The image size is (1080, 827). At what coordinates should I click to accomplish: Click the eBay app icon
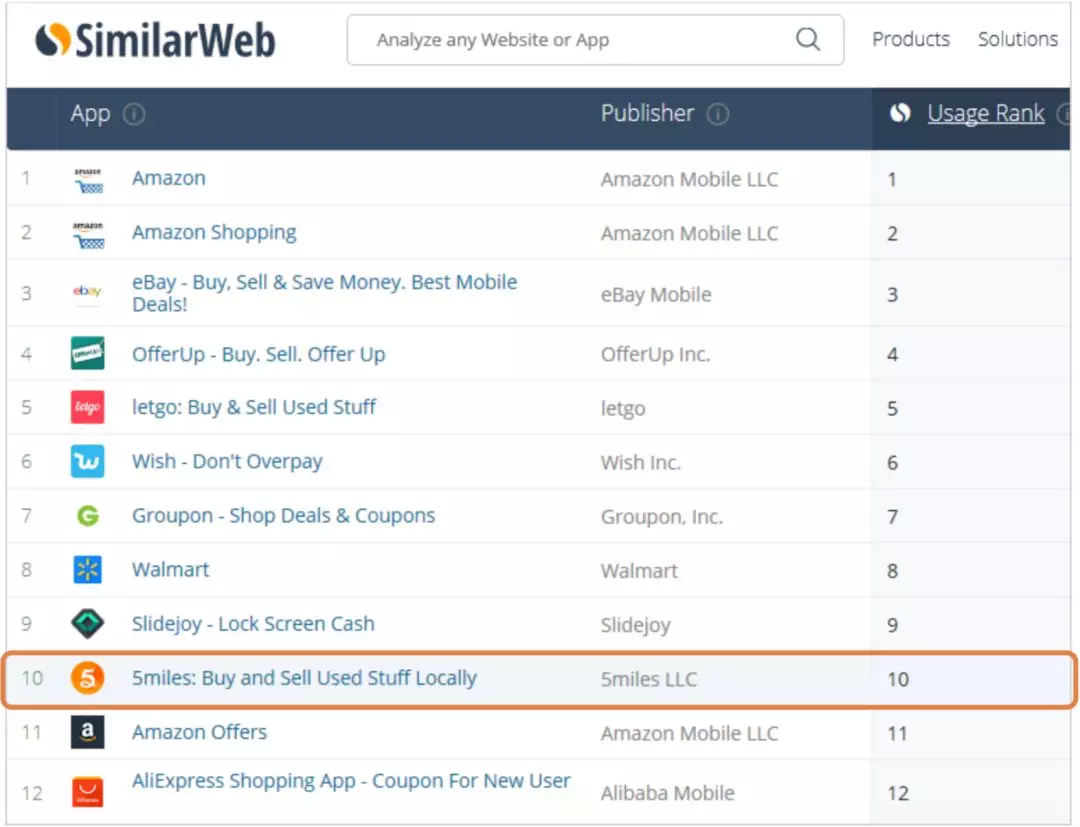pyautogui.click(x=87, y=292)
